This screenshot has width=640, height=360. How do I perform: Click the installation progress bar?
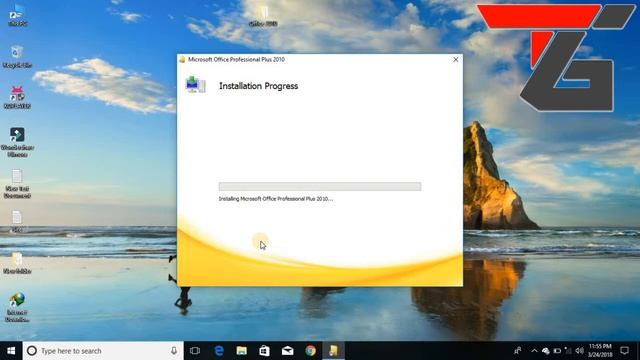[320, 187]
